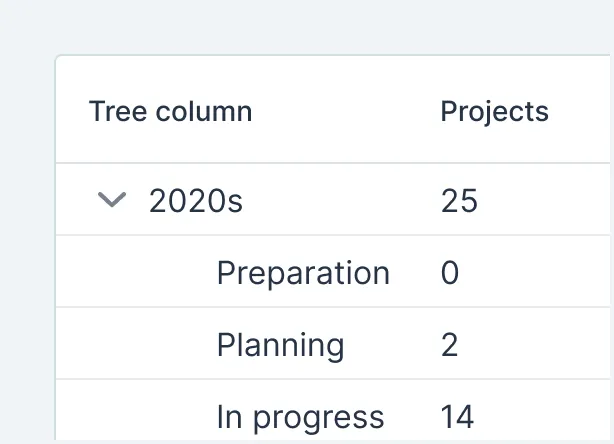The image size is (614, 444).
Task: Click the Tree column header
Action: click(x=170, y=111)
